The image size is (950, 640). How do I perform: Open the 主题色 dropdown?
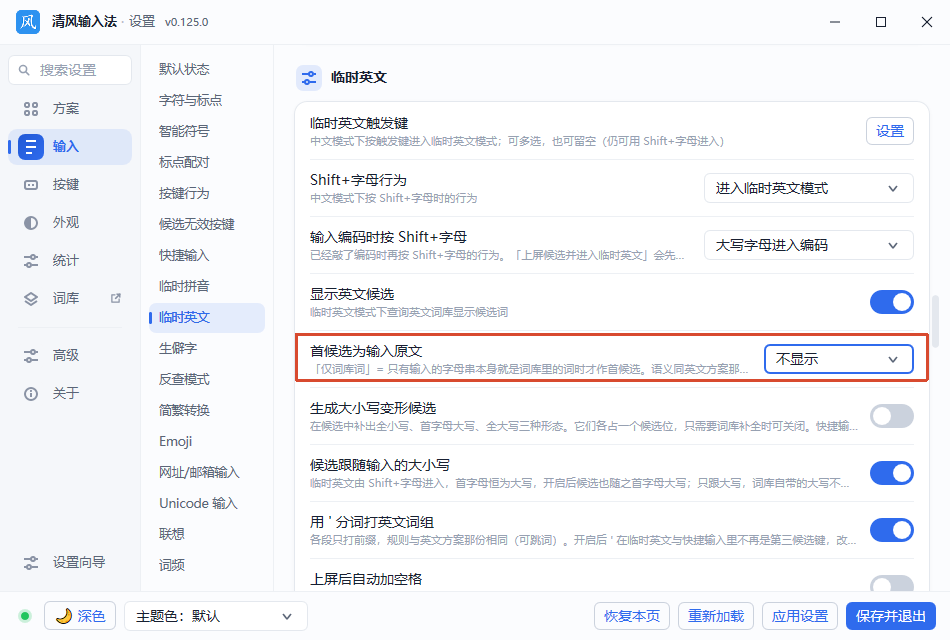tap(216, 616)
